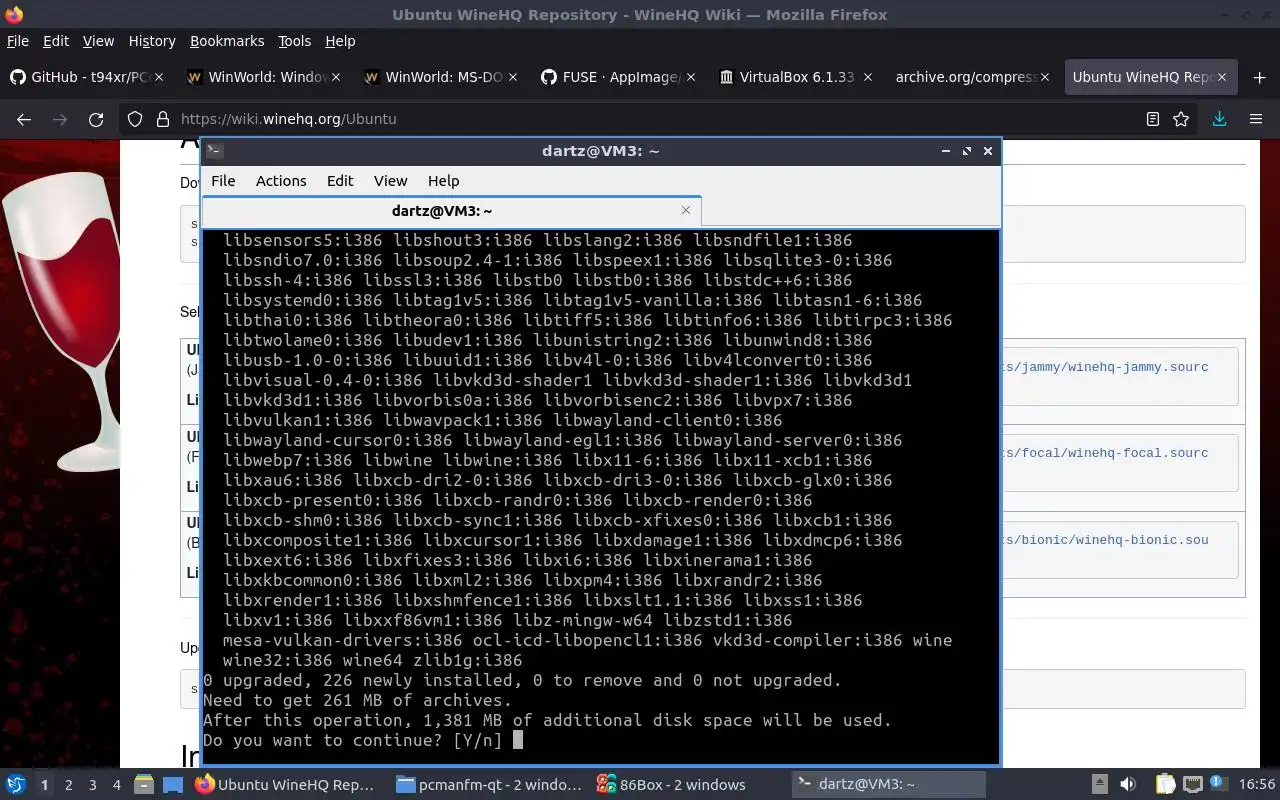Reload the page in Firefox
This screenshot has height=800, width=1280.
tap(96, 119)
